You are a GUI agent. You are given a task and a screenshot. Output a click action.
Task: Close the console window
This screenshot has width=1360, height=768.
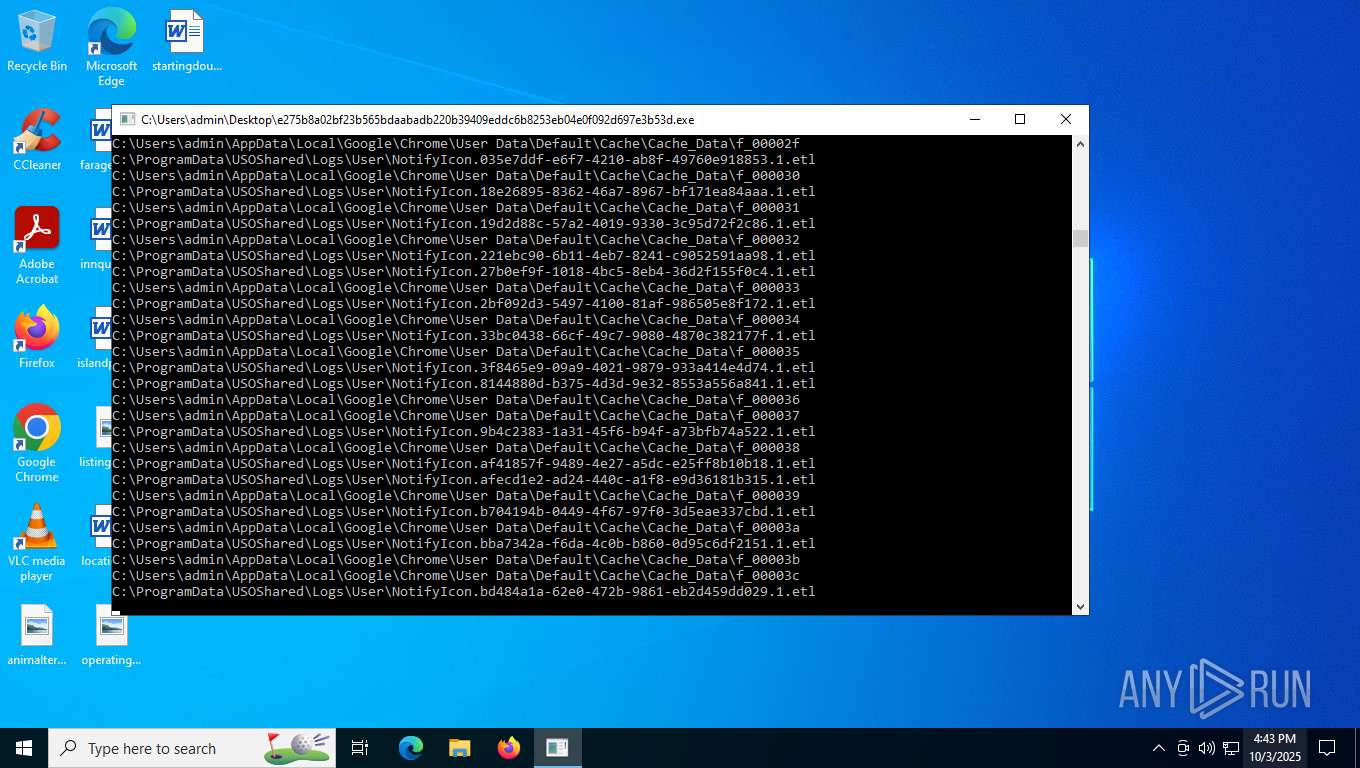1066,119
